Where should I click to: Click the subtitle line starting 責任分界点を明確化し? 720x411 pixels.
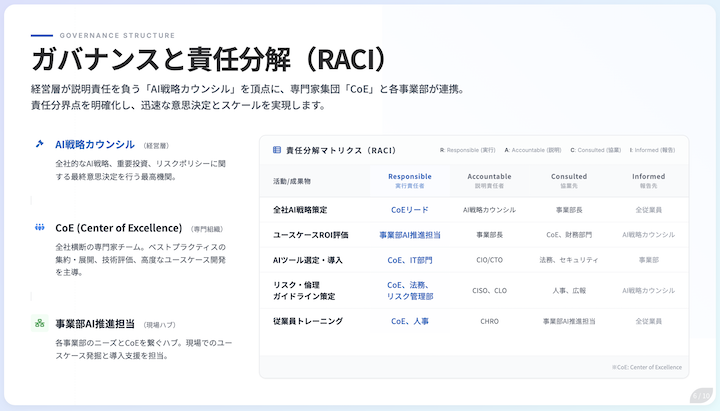[x=180, y=105]
